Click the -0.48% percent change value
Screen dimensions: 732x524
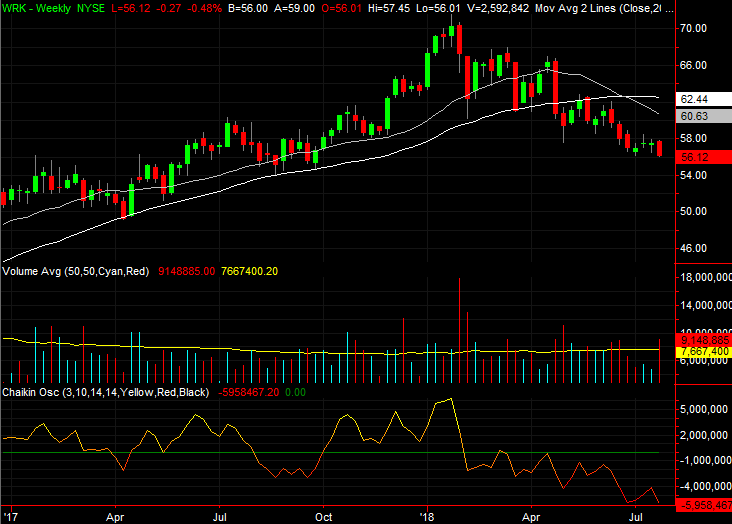tap(204, 8)
